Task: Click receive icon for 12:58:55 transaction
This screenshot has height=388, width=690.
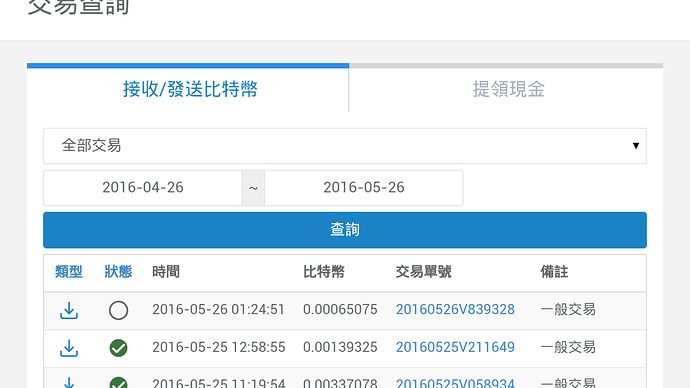Action: click(69, 348)
